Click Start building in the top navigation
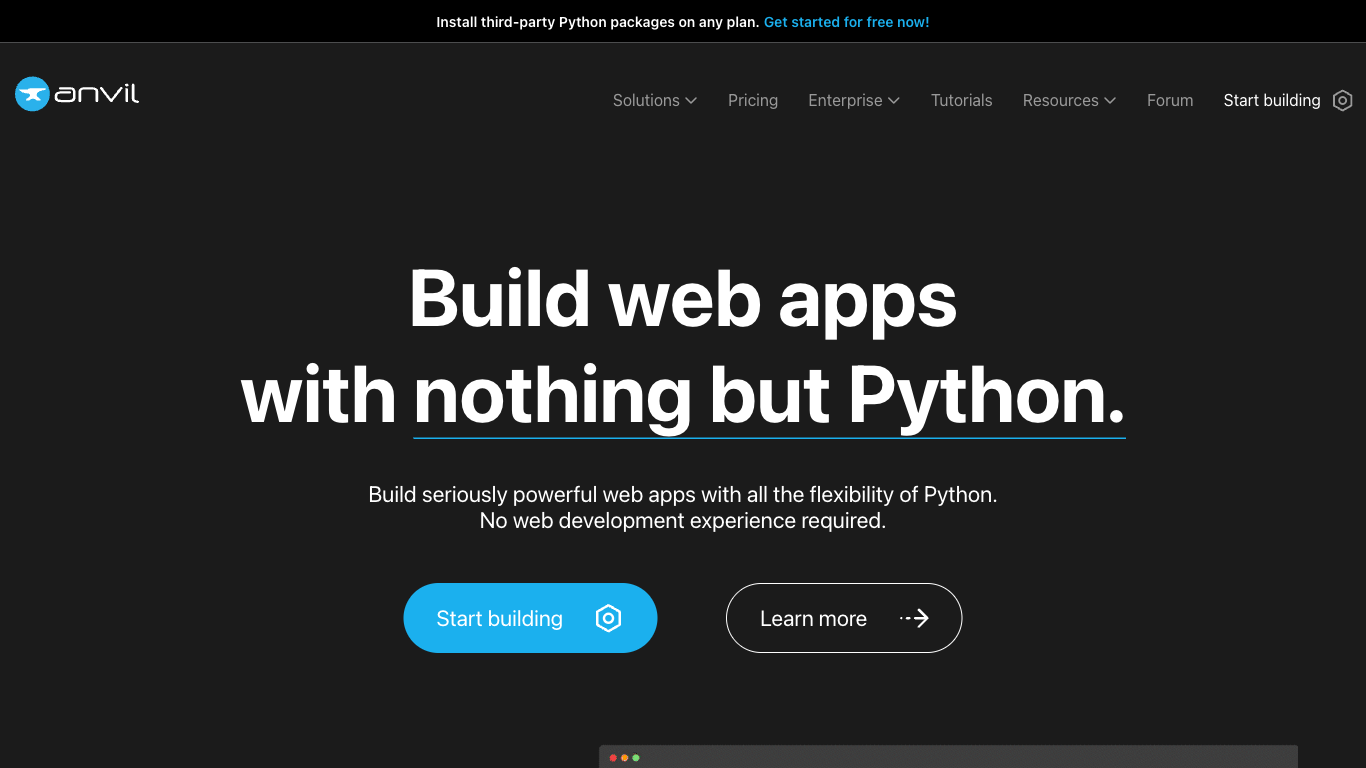This screenshot has height=768, width=1366. pyautogui.click(x=1272, y=100)
